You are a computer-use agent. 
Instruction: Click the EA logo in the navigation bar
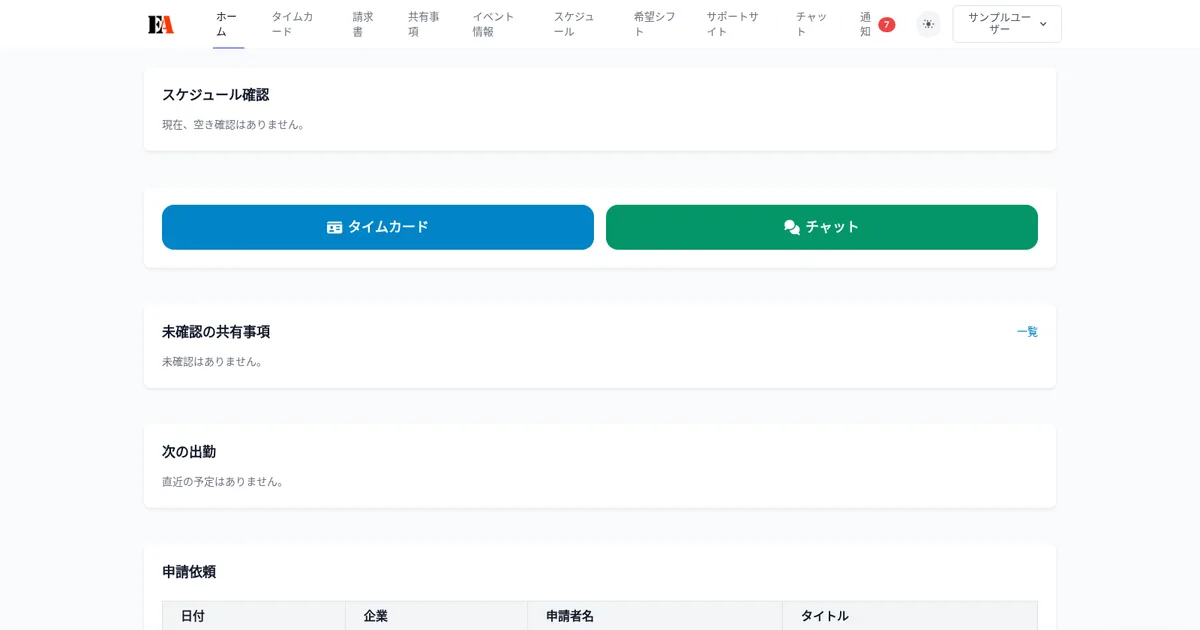pos(161,23)
